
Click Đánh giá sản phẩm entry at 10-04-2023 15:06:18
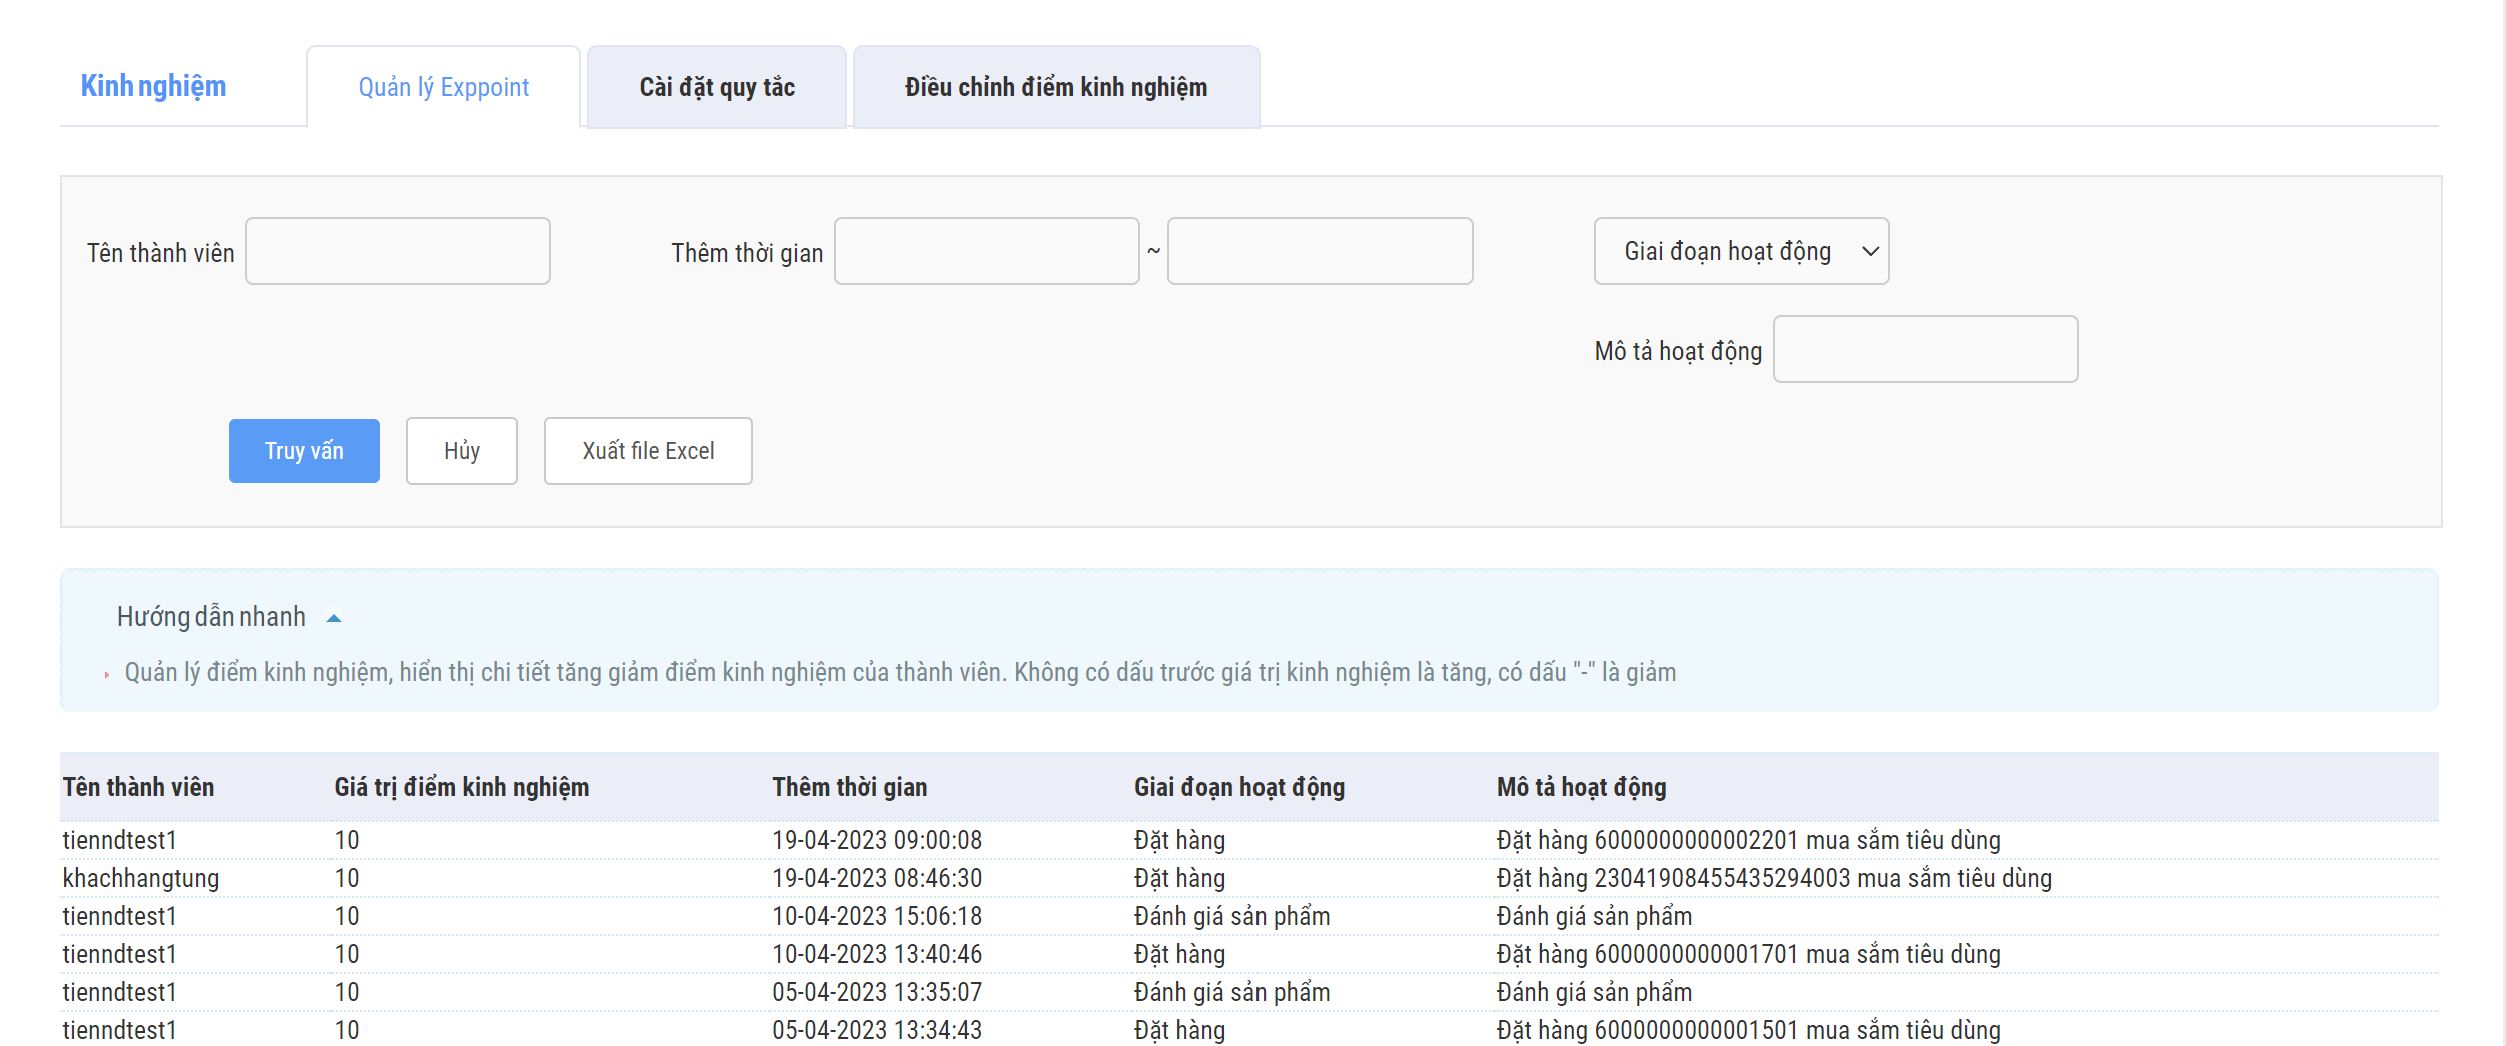pos(1231,916)
